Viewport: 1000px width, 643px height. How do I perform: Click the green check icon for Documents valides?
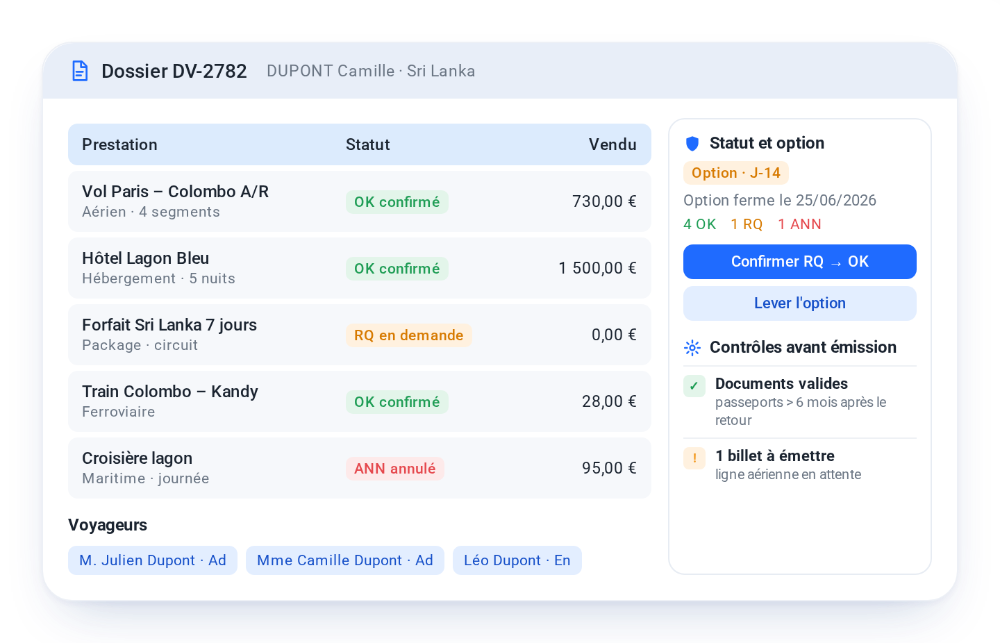pos(694,386)
